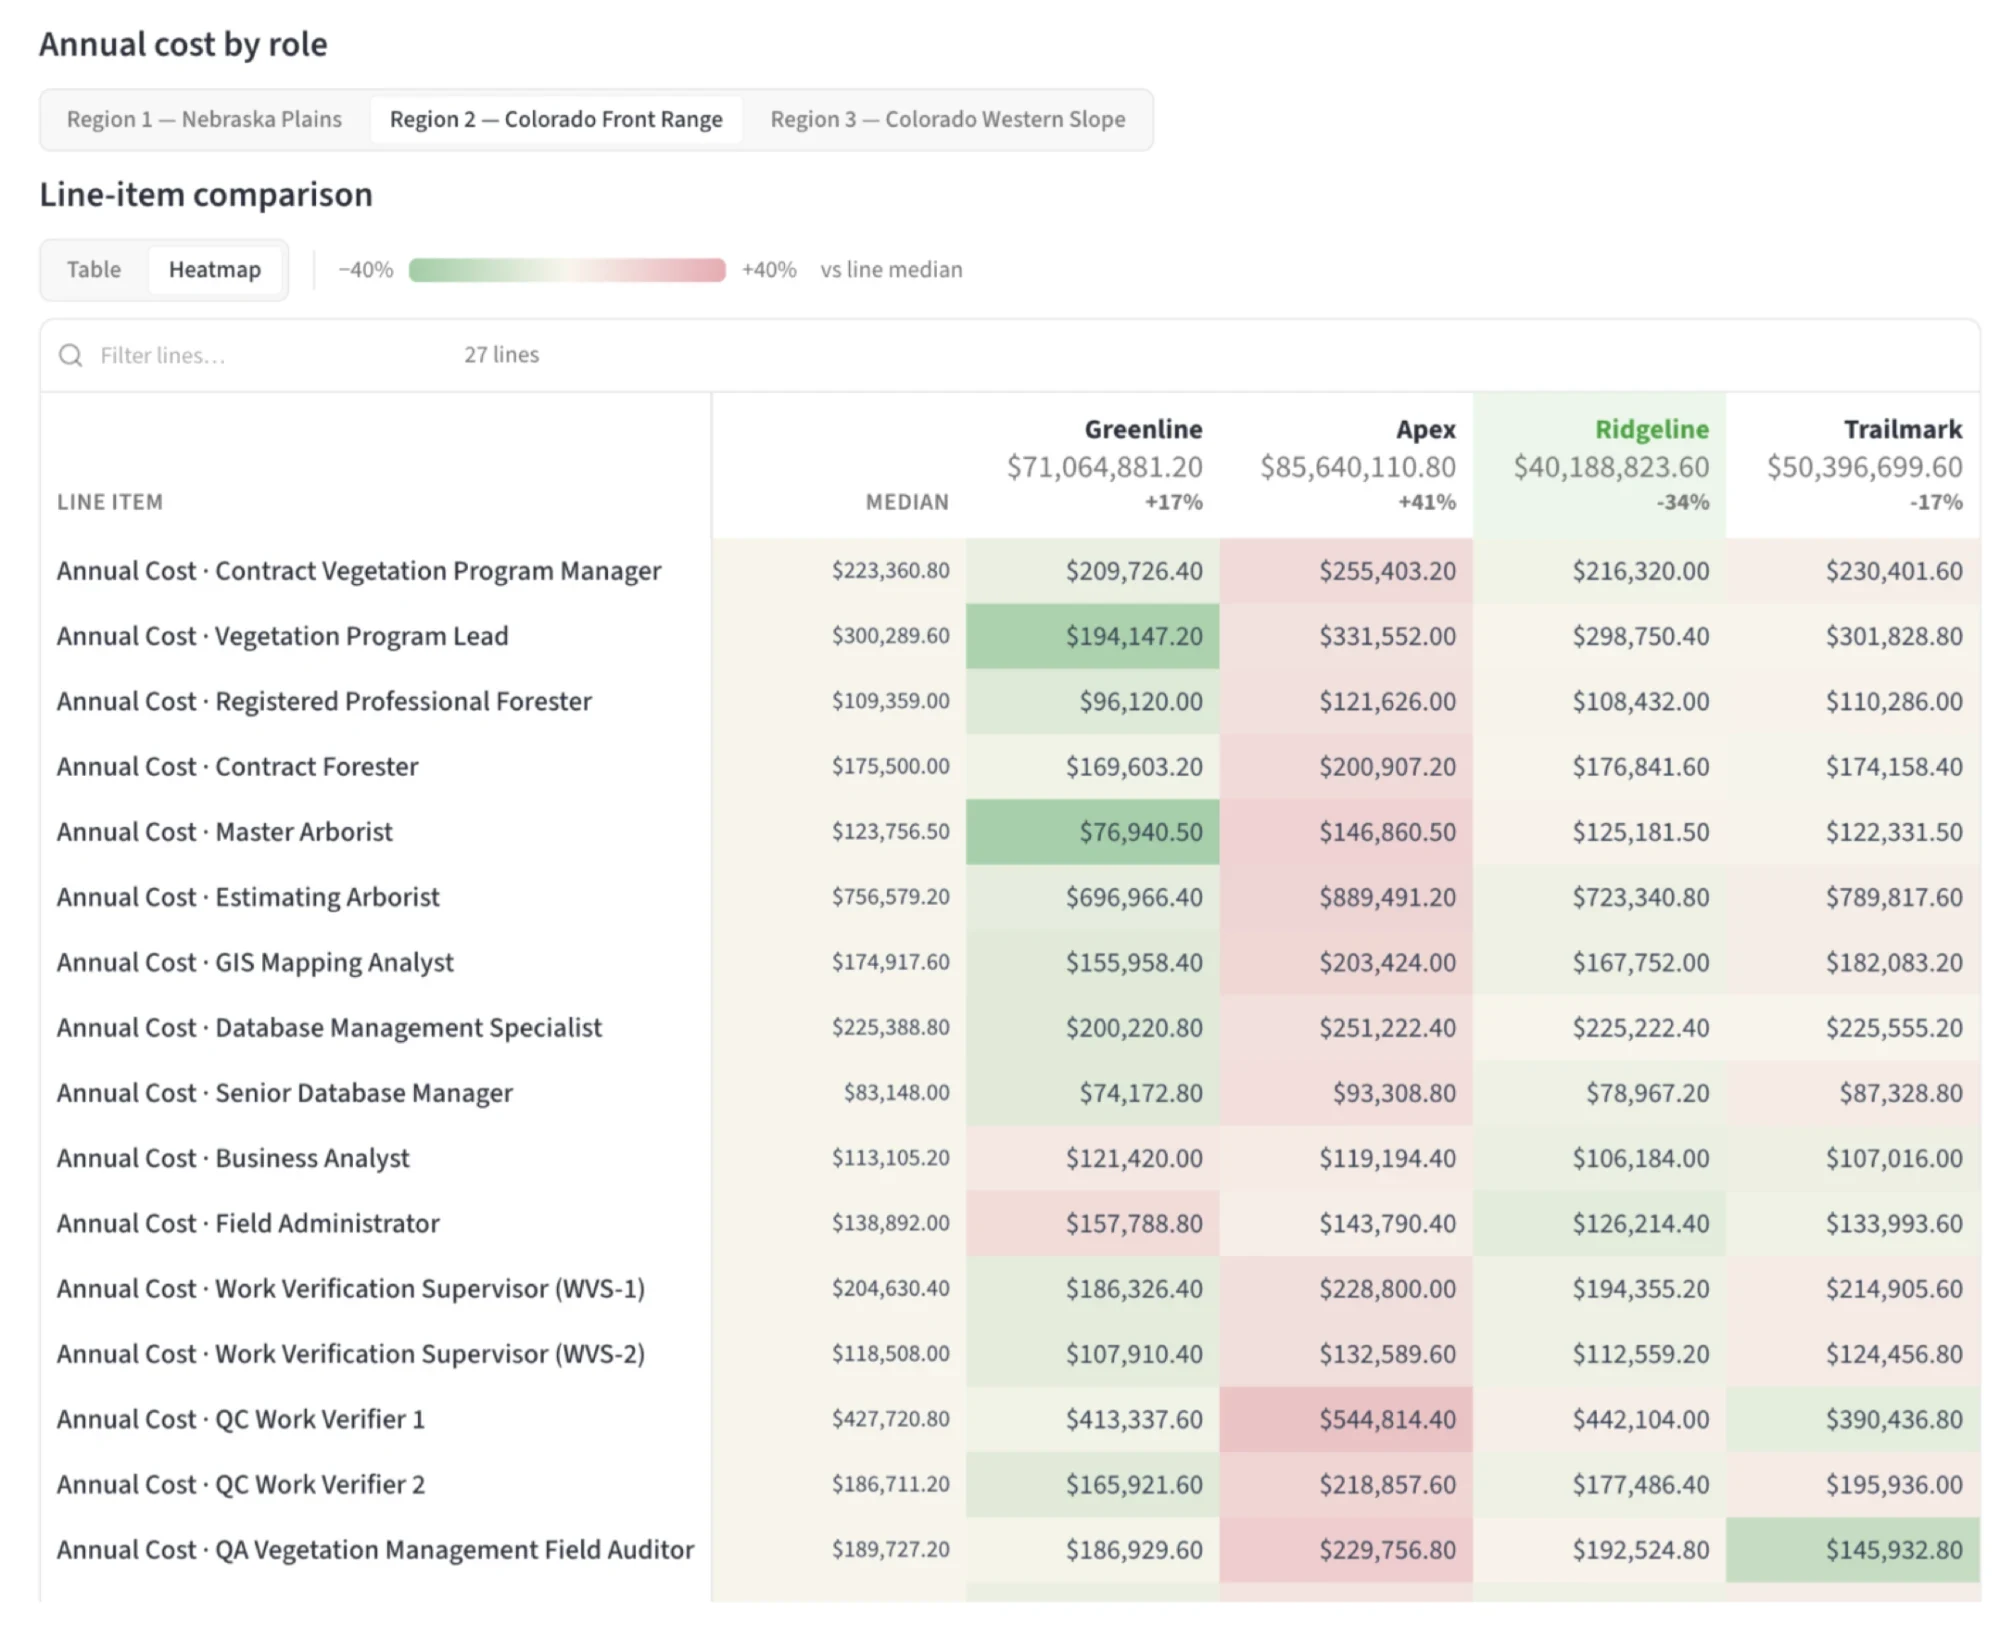The image size is (2000, 1626).
Task: Click Ridgeline cell $126,214.40
Action: coord(1600,1223)
